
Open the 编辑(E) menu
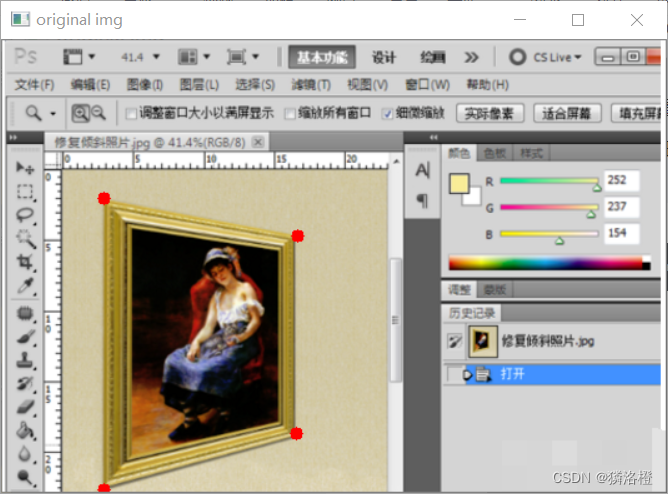[x=90, y=85]
